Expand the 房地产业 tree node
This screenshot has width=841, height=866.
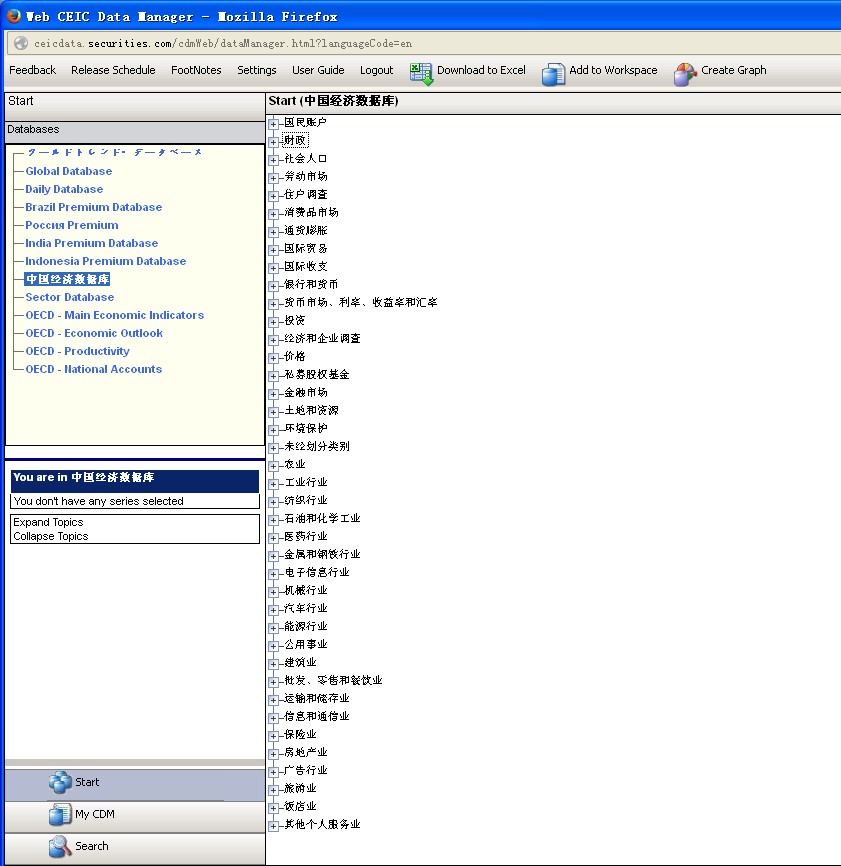[273, 754]
